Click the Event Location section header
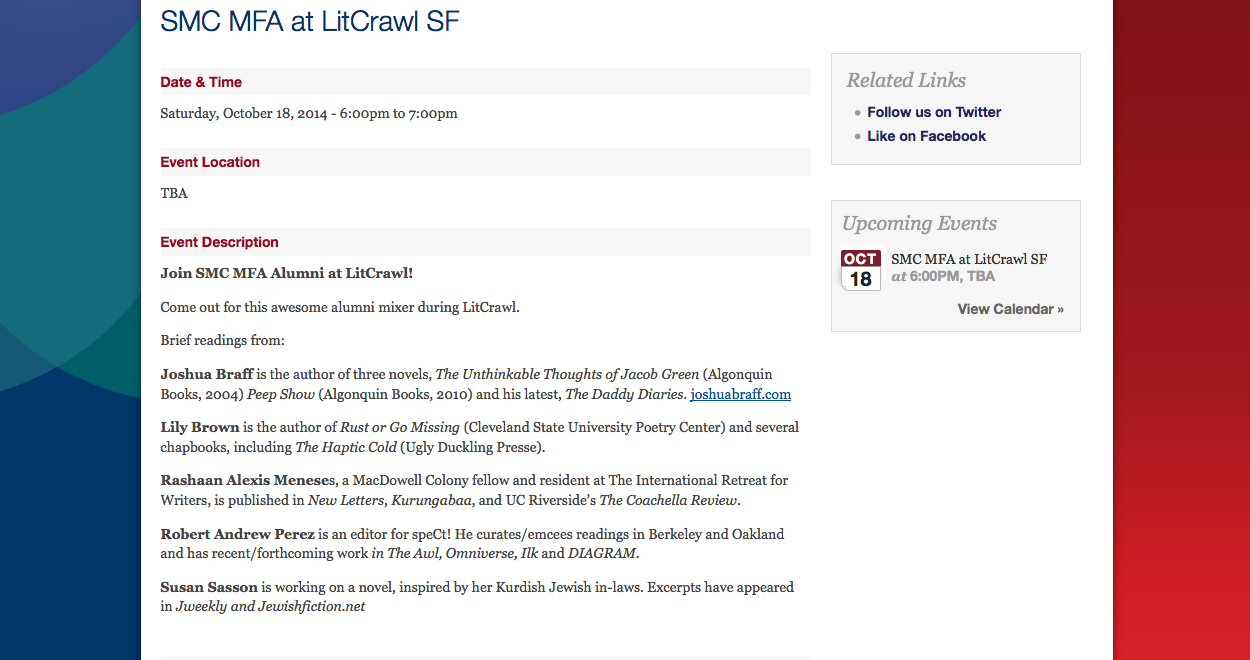The height and width of the screenshot is (660, 1250). (210, 162)
